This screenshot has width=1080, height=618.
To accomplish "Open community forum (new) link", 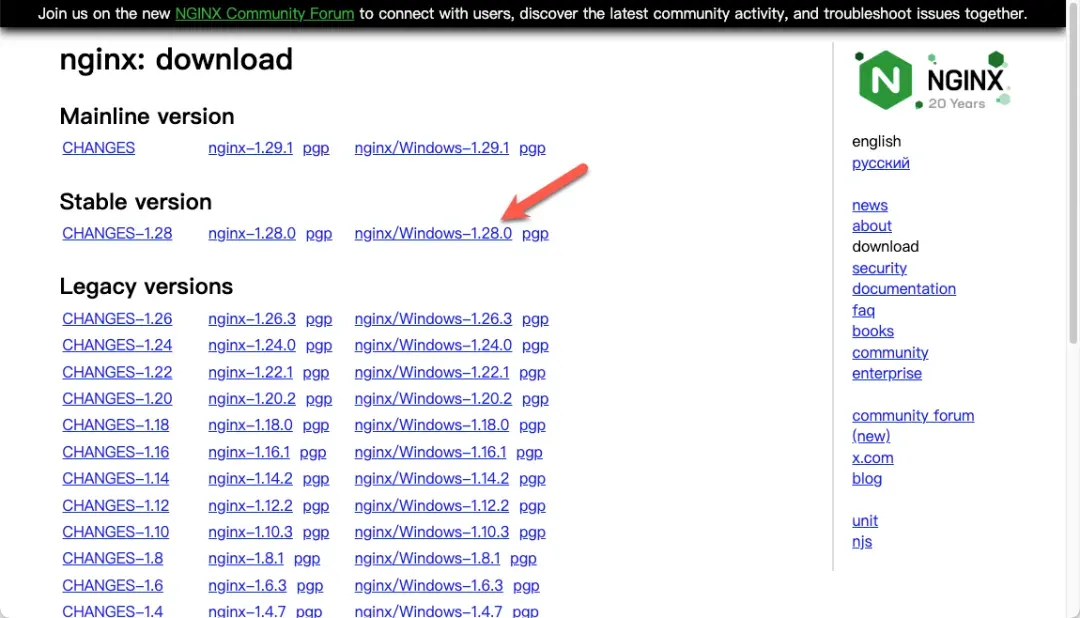I will (913, 426).
